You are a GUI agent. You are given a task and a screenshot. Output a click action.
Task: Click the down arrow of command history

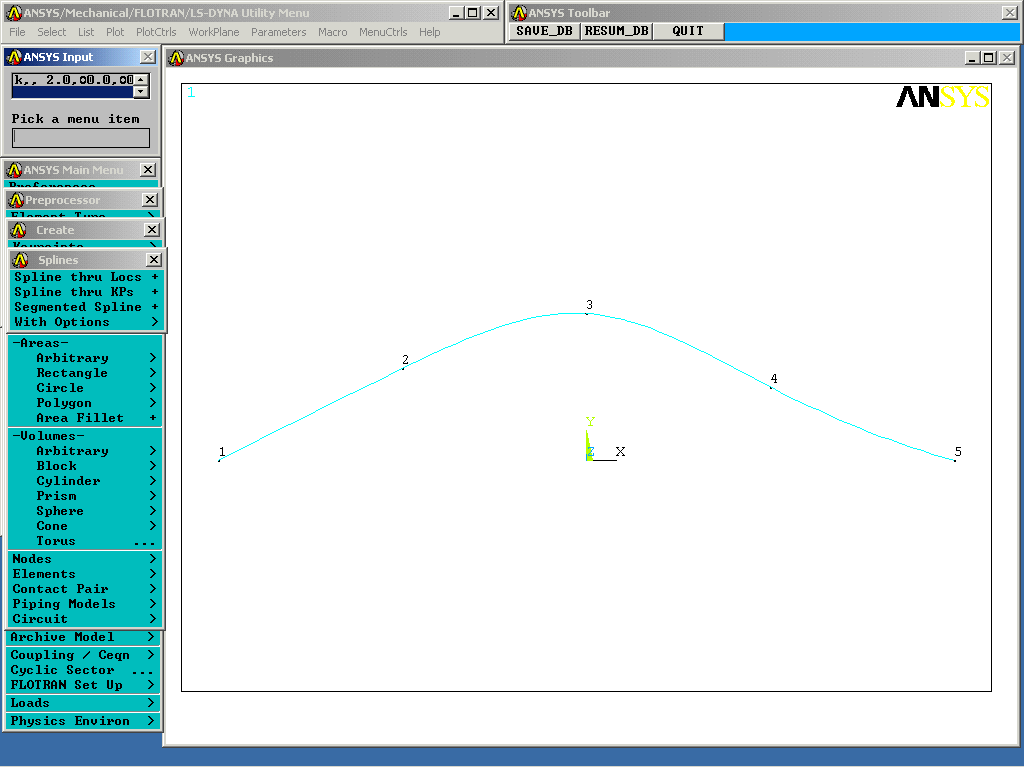pos(141,92)
